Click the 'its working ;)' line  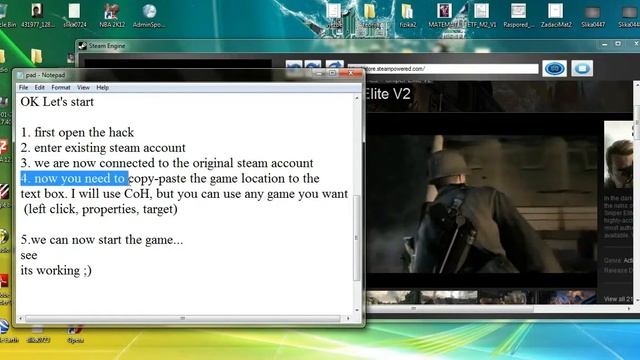56,270
